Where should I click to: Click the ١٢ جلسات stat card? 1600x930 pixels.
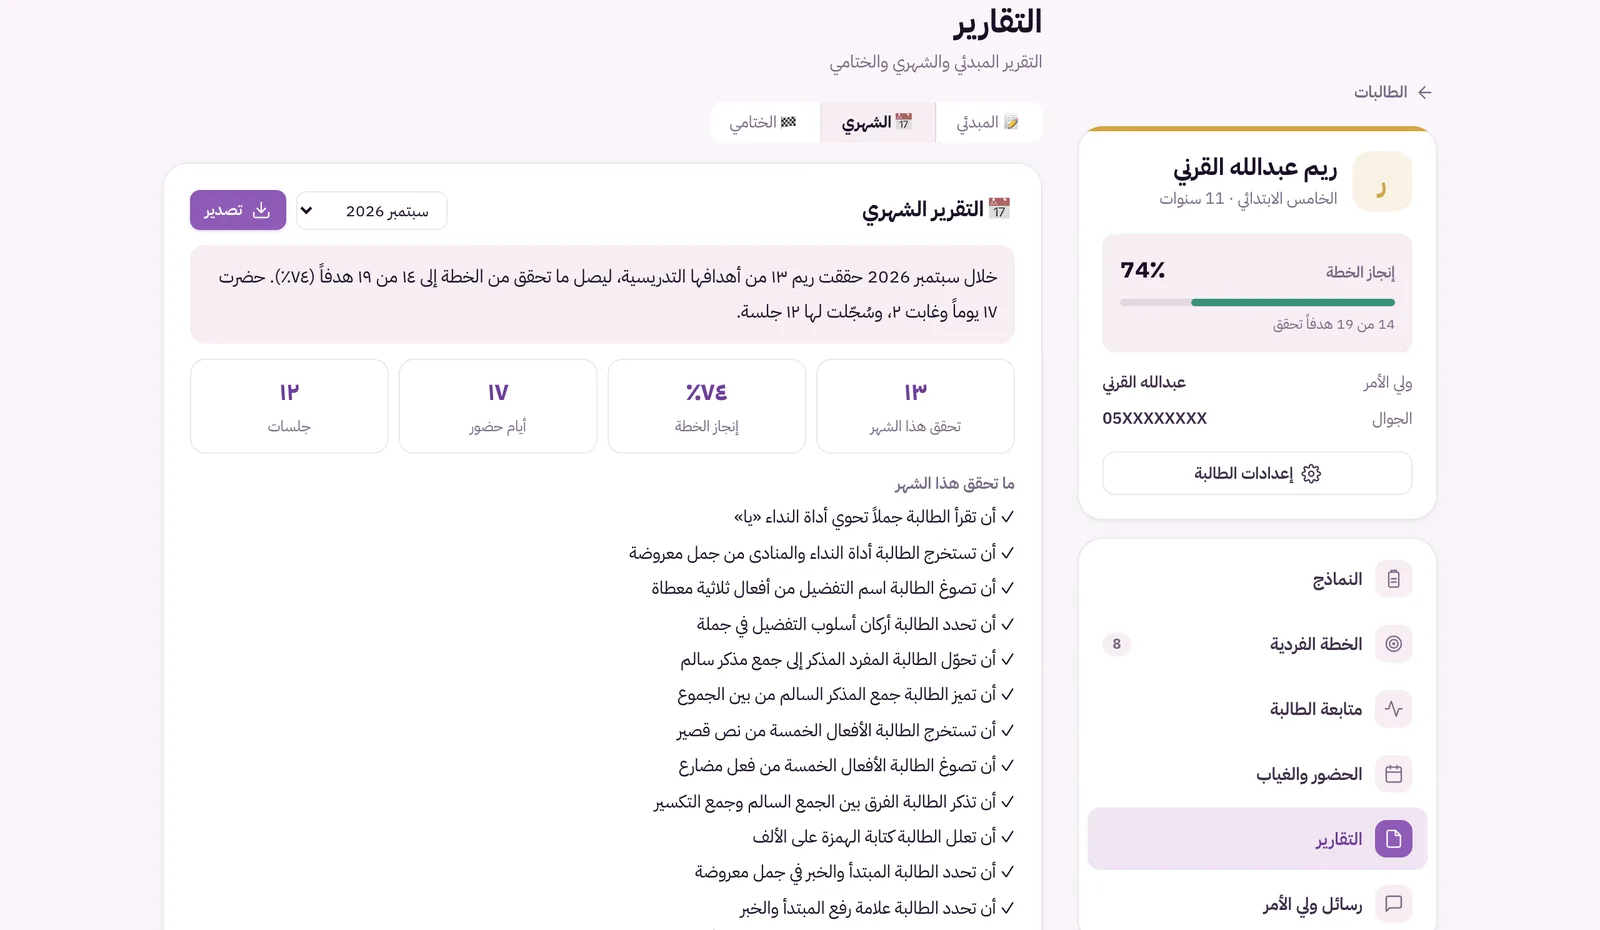289,406
